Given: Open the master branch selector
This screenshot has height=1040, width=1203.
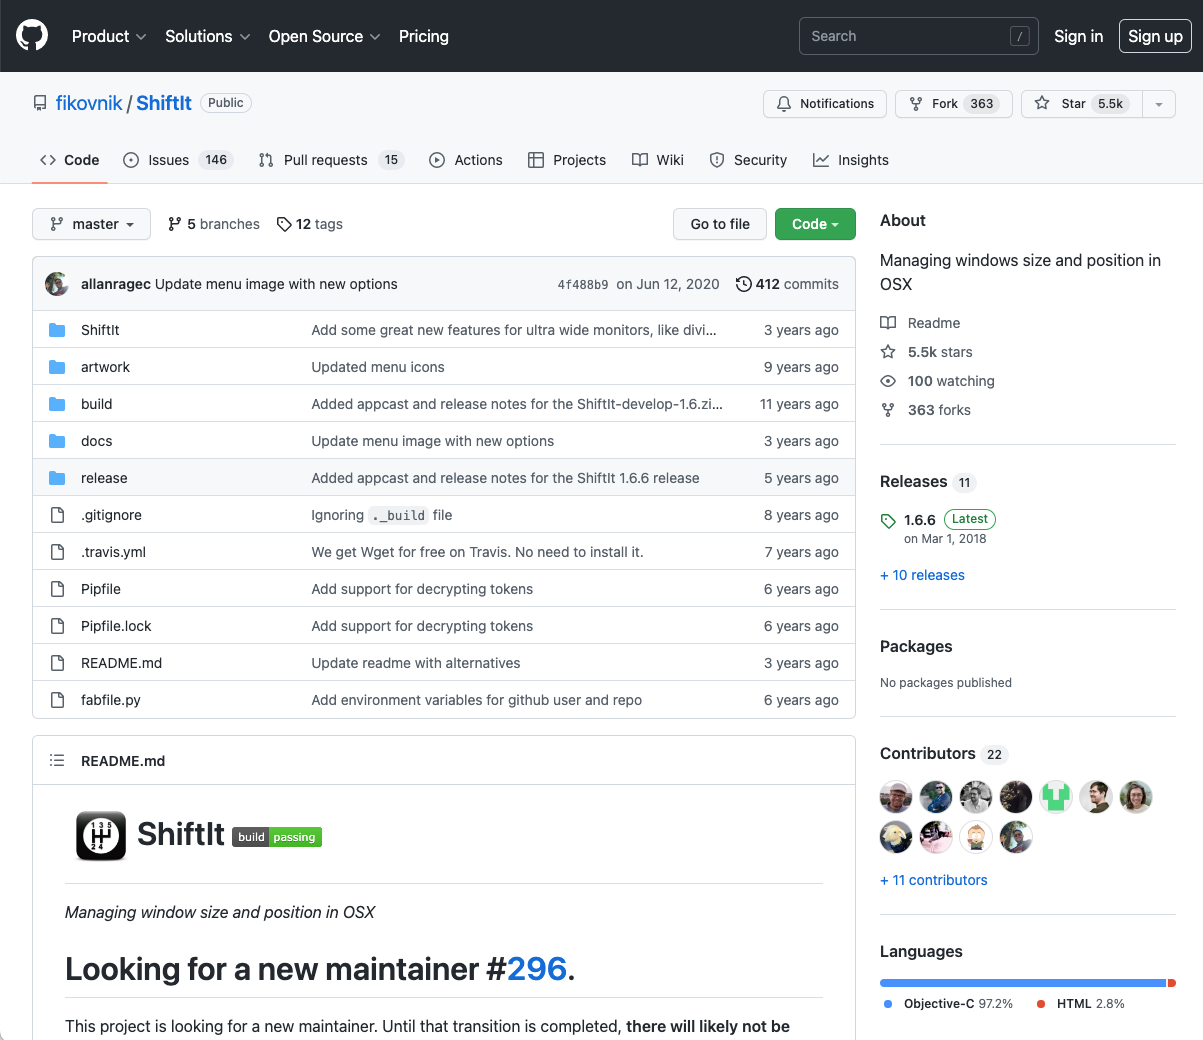Looking at the screenshot, I should click(91, 224).
